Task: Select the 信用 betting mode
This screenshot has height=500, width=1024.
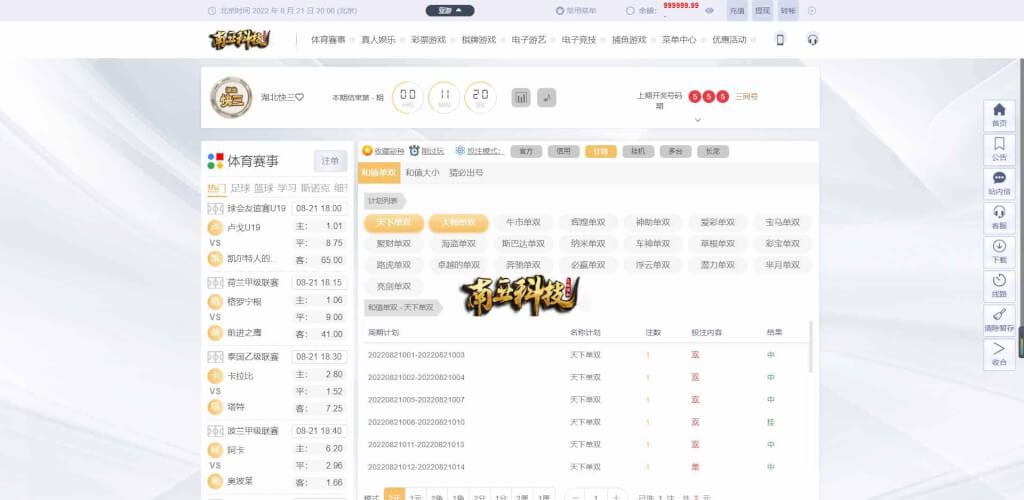Action: [564, 151]
